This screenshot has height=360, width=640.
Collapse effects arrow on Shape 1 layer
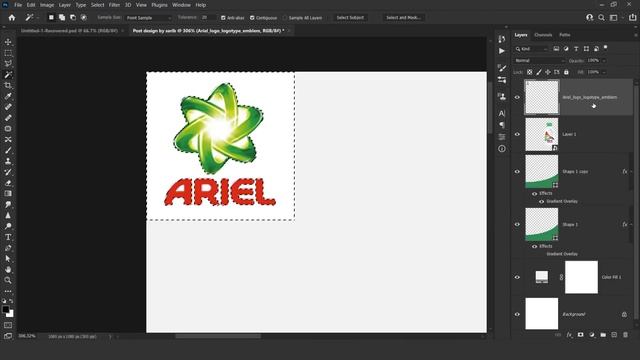(631, 224)
